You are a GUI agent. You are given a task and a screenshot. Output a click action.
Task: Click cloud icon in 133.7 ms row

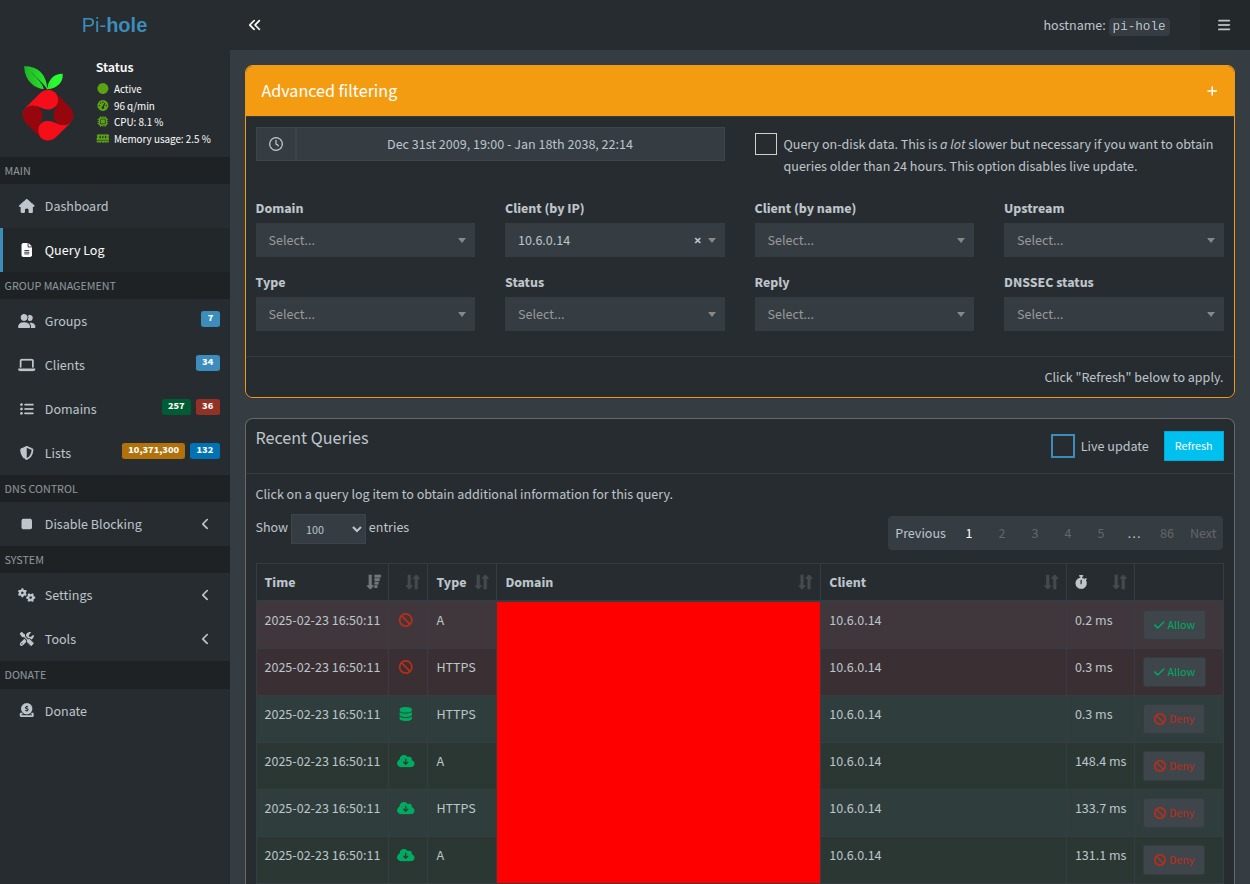405,808
